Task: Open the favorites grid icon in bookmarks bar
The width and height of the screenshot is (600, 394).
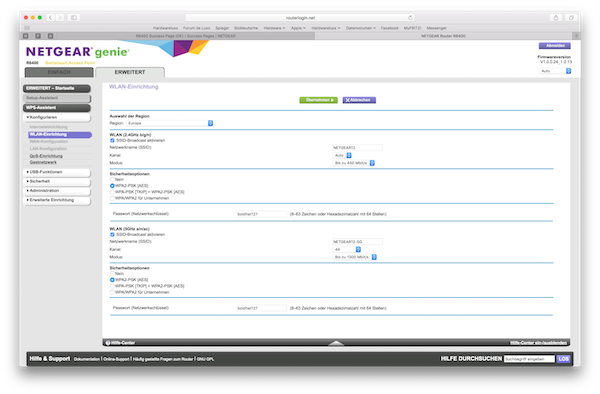Action: tap(27, 28)
